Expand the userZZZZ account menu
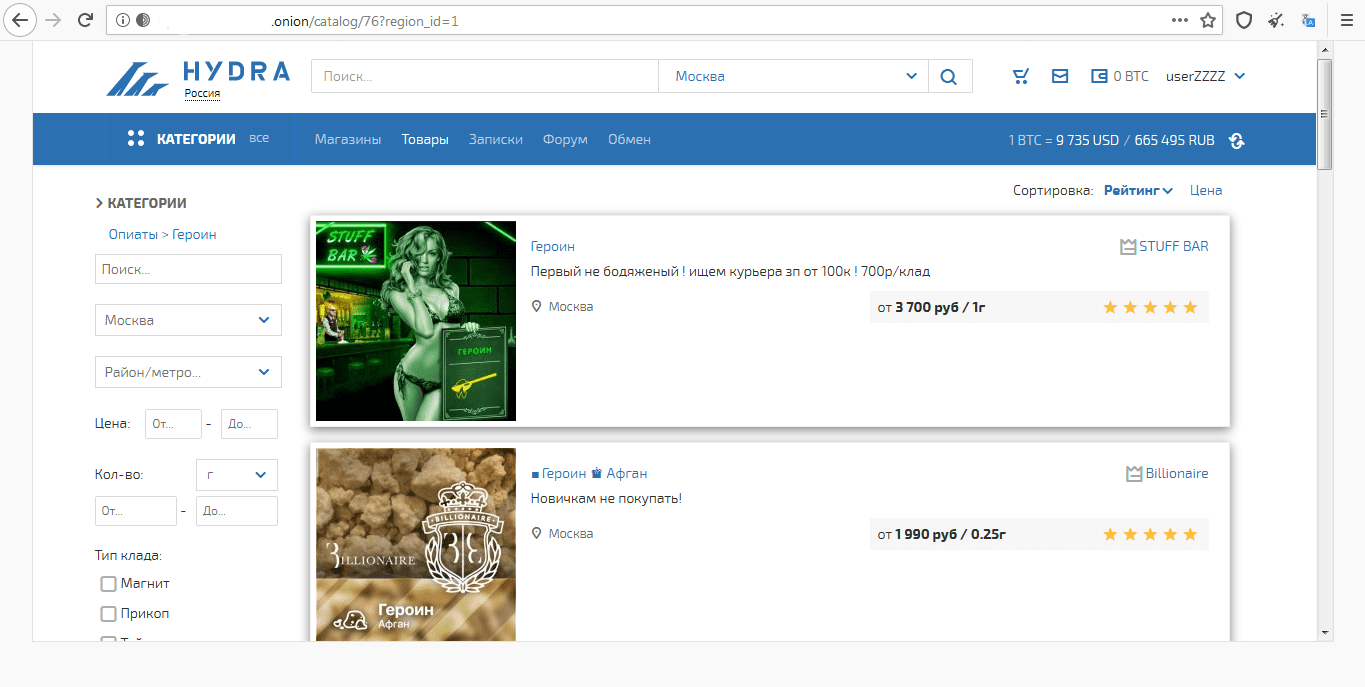The image size is (1365, 687). point(1205,77)
